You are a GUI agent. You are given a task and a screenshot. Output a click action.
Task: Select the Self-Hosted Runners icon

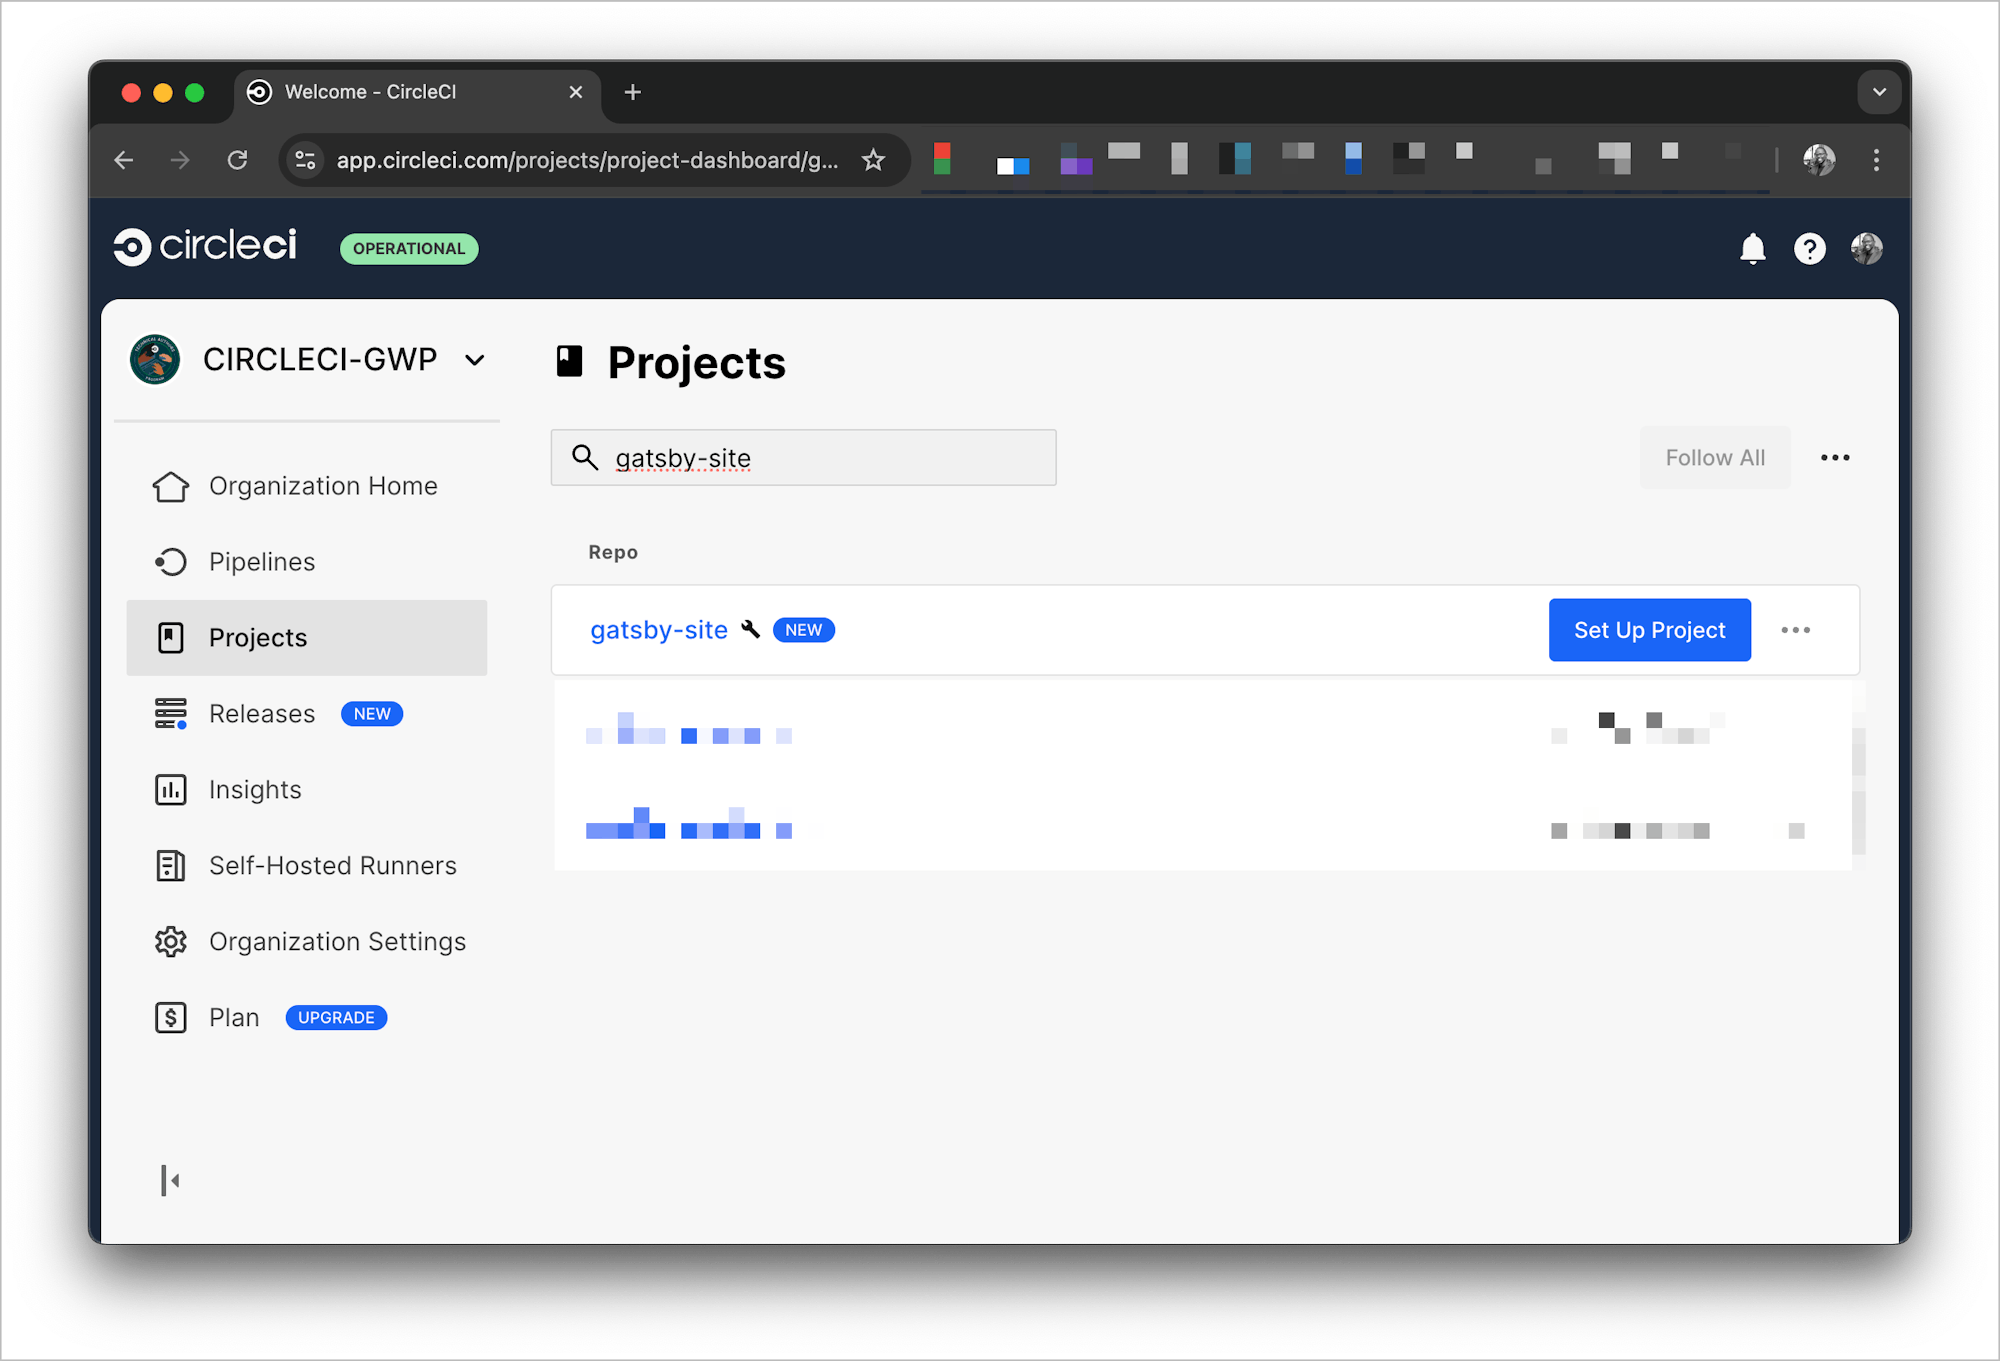pyautogui.click(x=171, y=865)
